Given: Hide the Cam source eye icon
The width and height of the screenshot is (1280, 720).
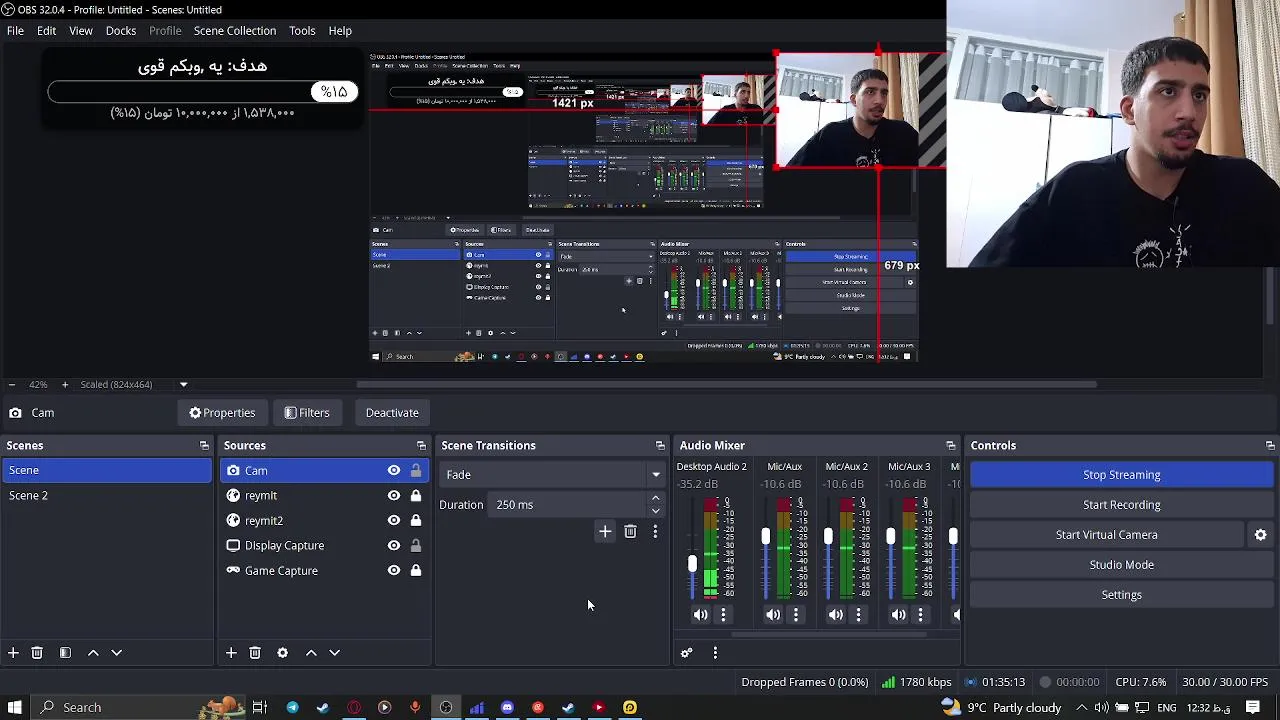Looking at the screenshot, I should tap(394, 470).
